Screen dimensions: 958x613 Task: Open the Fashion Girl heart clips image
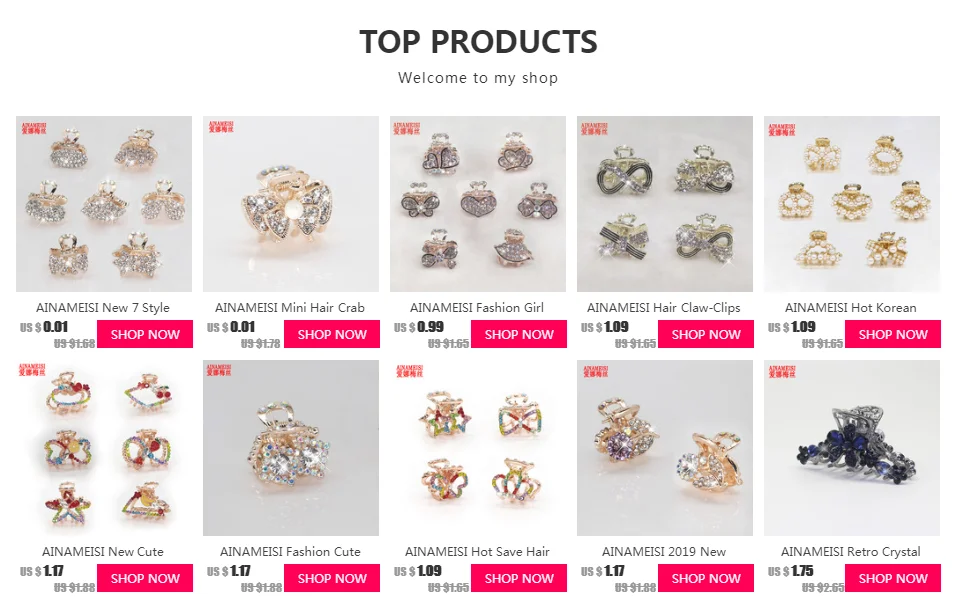pyautogui.click(x=478, y=204)
